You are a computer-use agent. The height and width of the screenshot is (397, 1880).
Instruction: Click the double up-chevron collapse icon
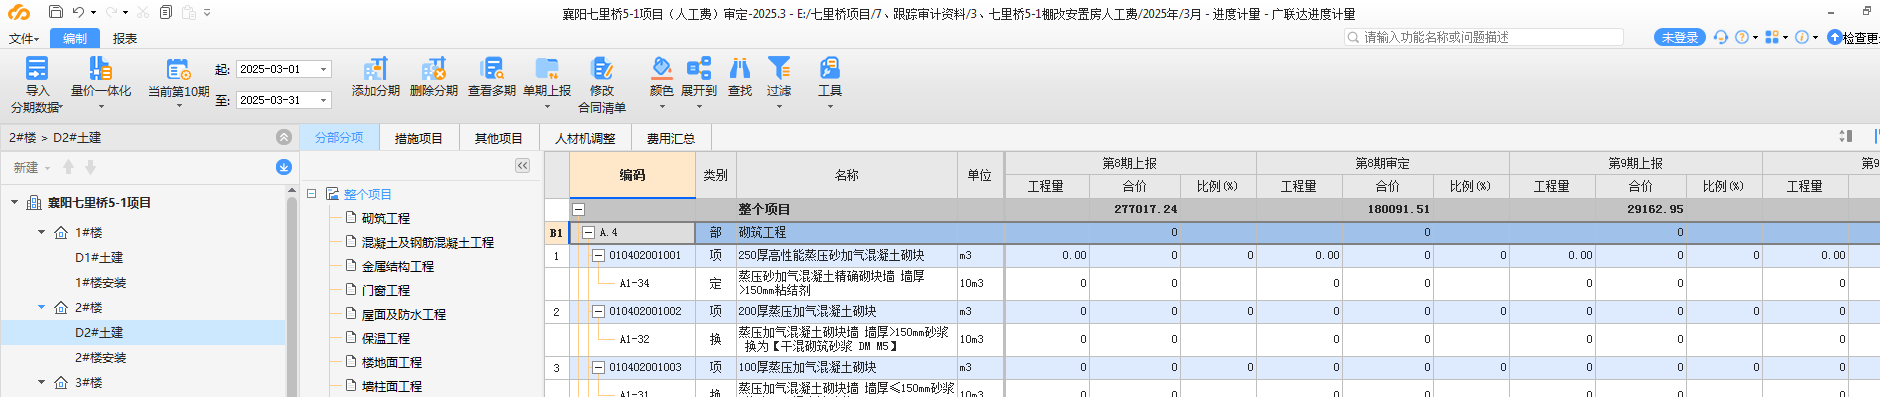[284, 137]
